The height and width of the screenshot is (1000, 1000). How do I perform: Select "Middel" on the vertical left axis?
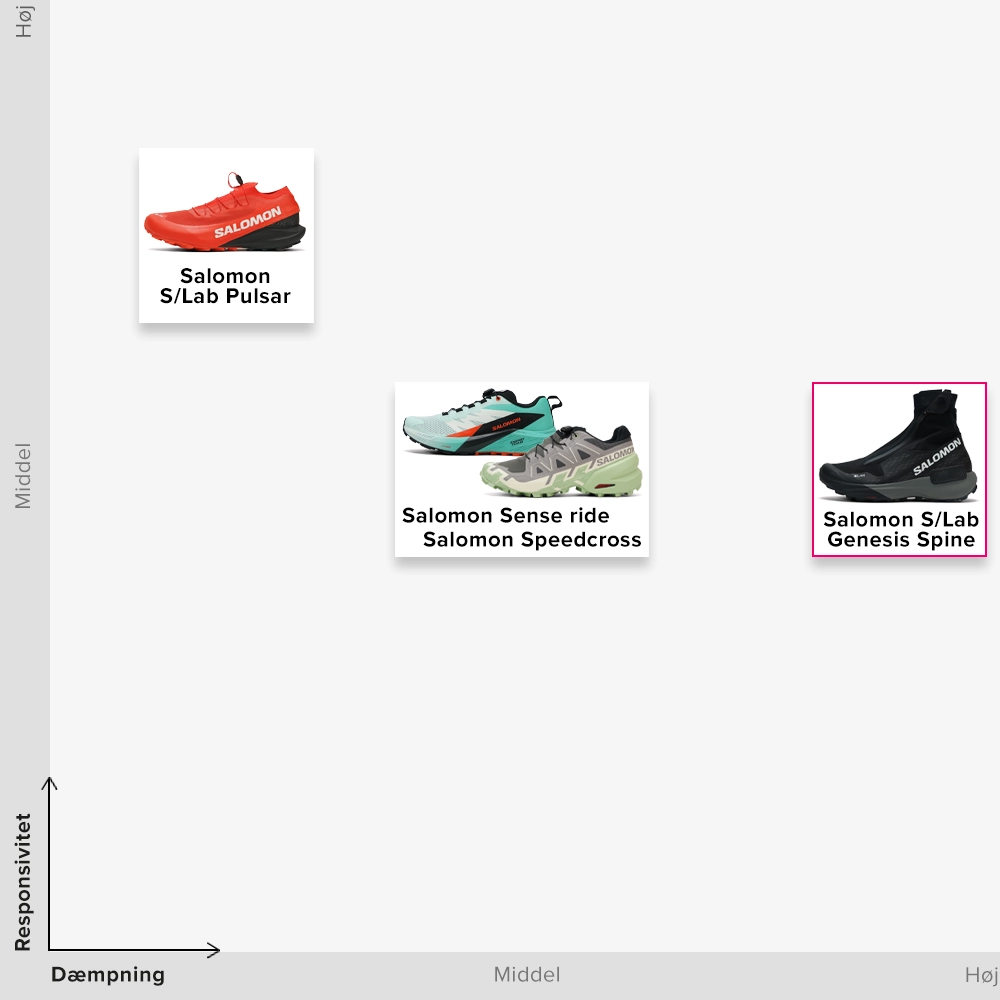(x=23, y=476)
